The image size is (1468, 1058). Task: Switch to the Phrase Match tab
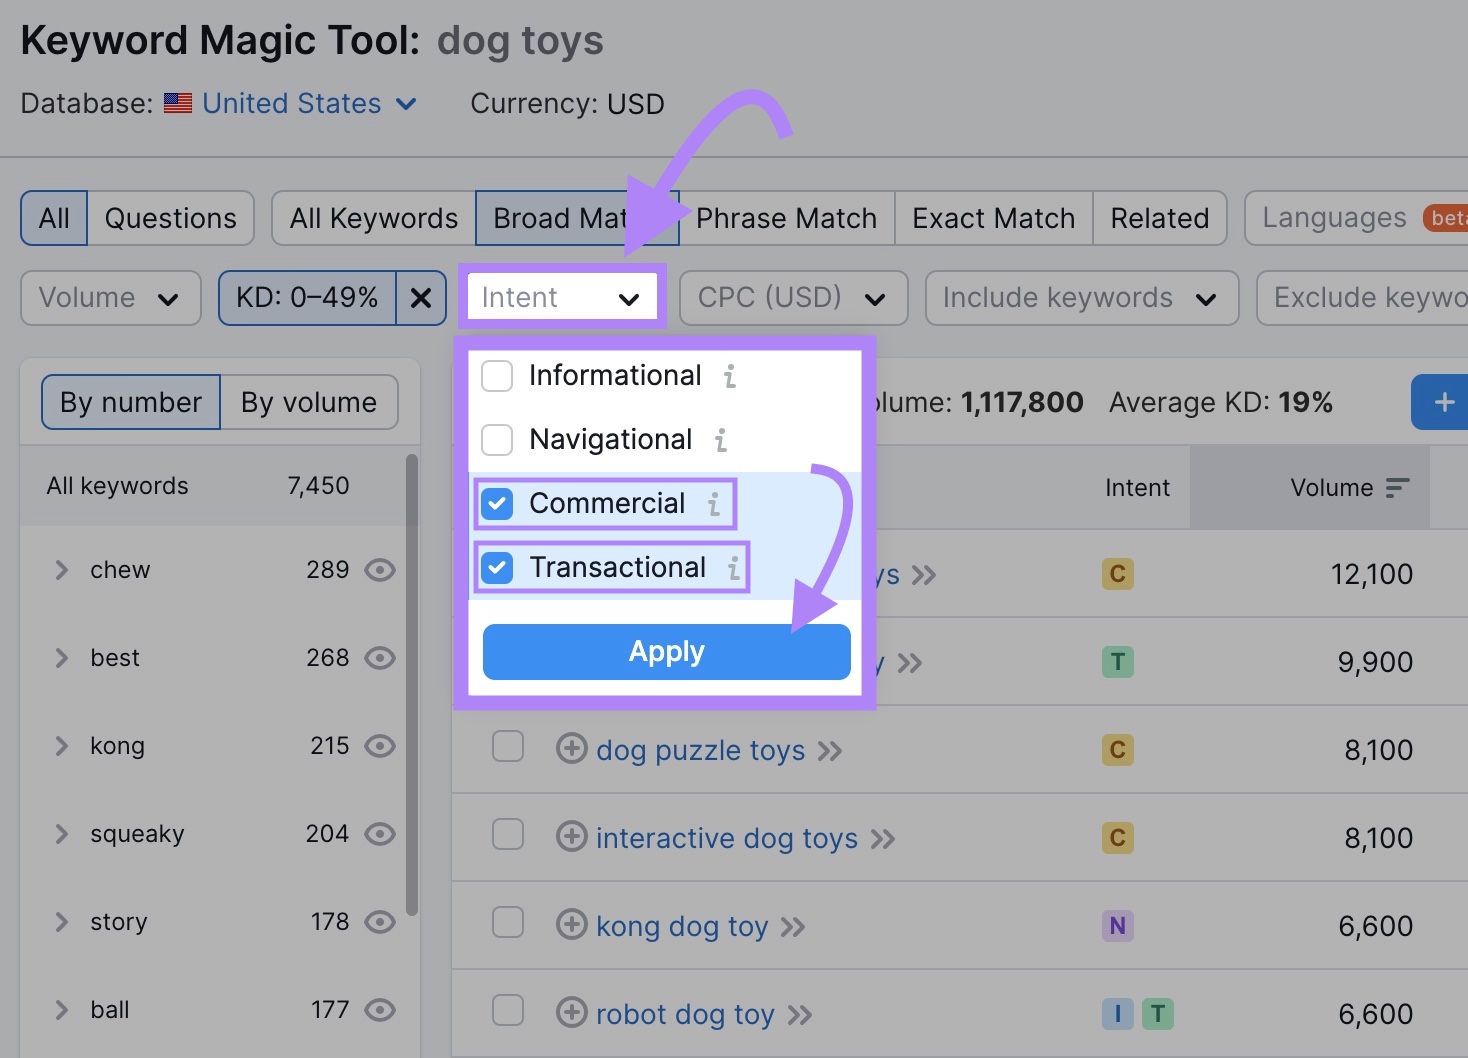pyautogui.click(x=786, y=217)
